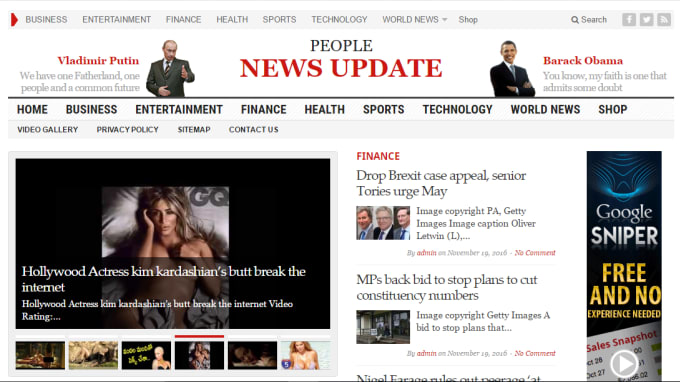Open the CONTACT US page
Image resolution: width=680 pixels, height=382 pixels.
tap(254, 130)
